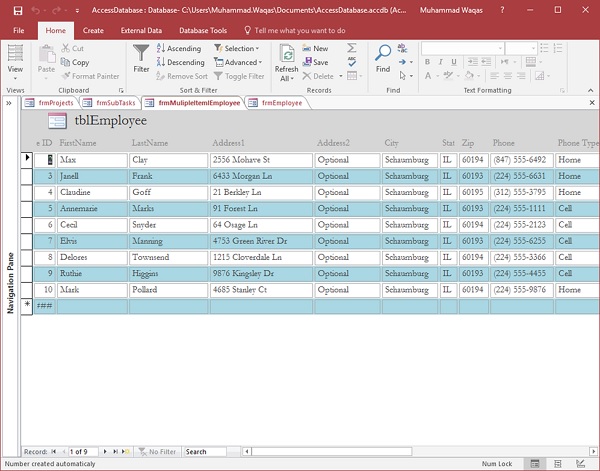Toggle bold text formatting

[426, 62]
